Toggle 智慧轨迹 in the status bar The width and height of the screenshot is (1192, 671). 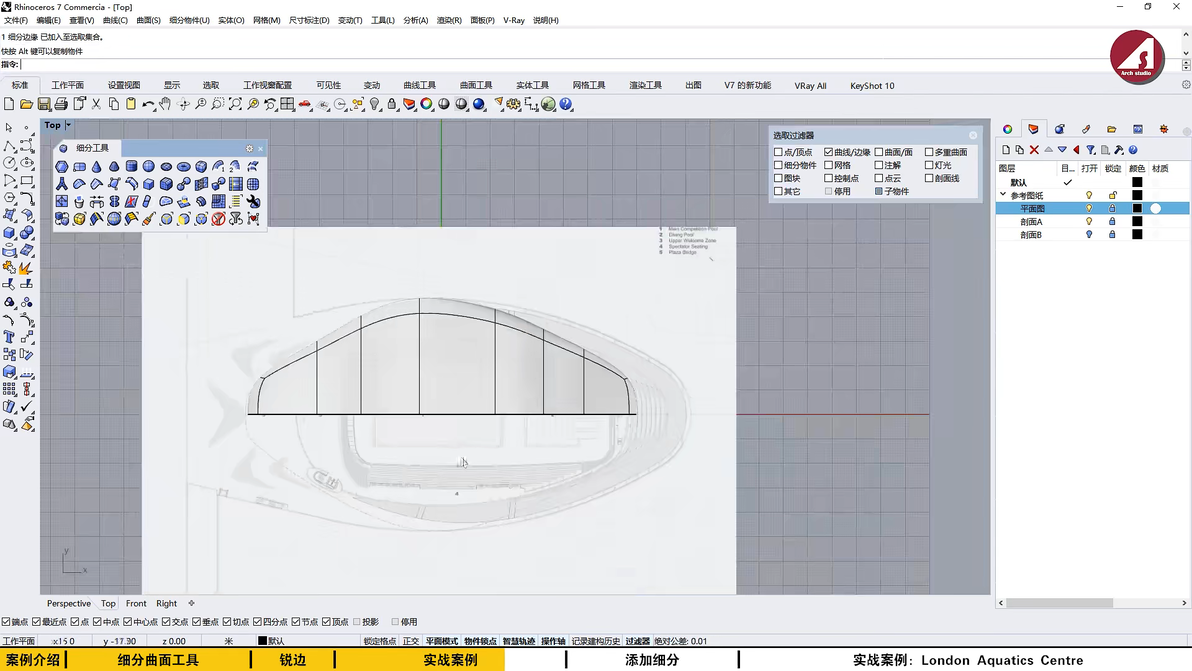point(518,641)
